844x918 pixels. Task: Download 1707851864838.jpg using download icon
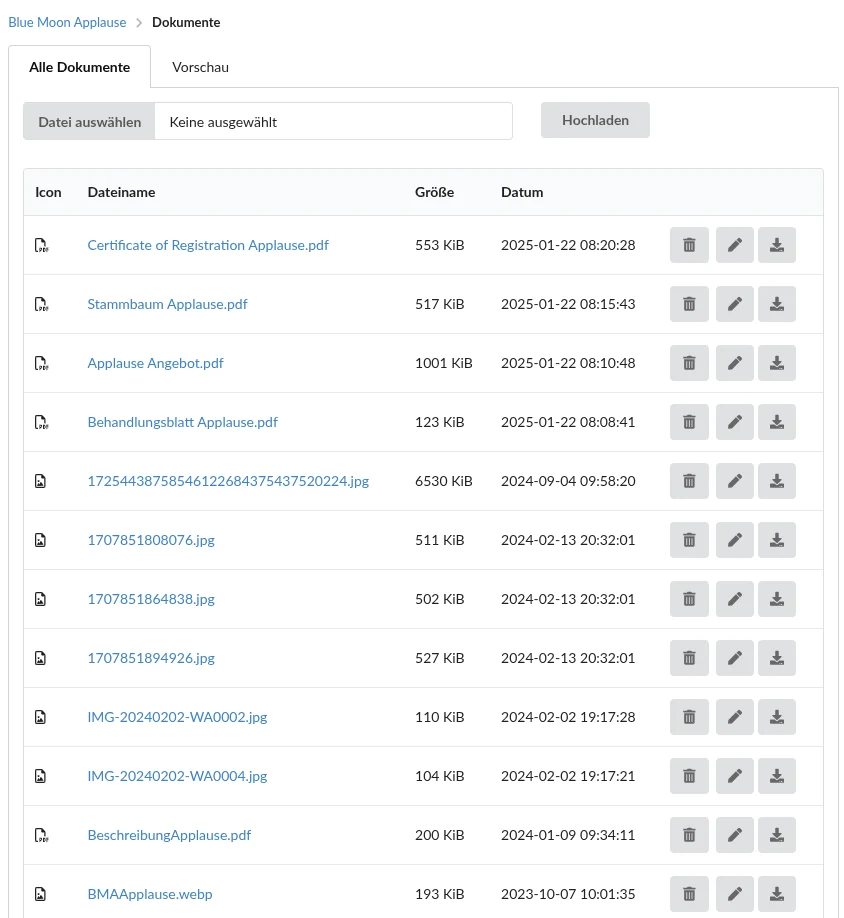click(777, 599)
